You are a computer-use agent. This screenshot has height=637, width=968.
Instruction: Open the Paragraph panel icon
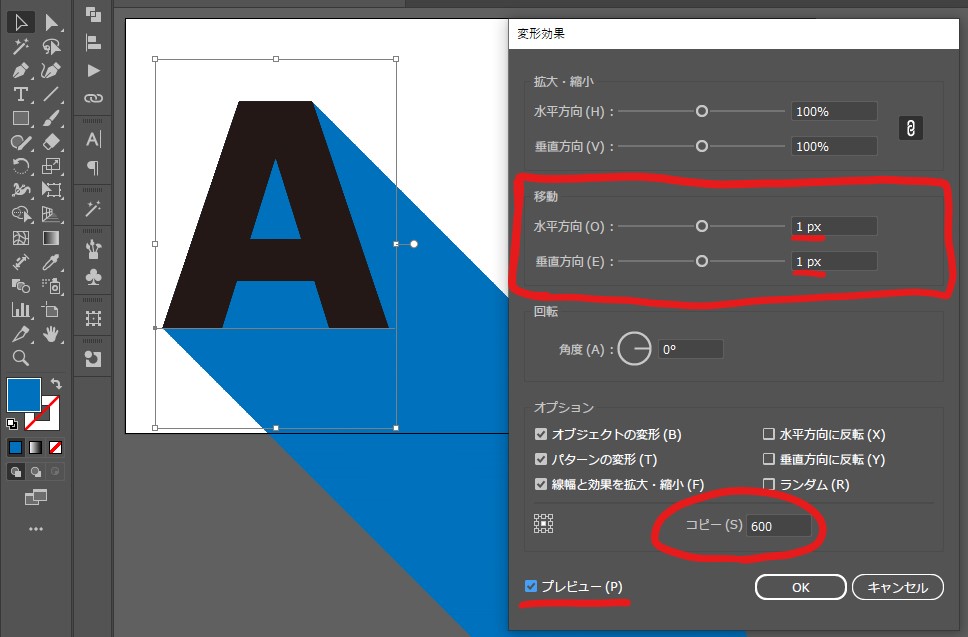coord(93,167)
